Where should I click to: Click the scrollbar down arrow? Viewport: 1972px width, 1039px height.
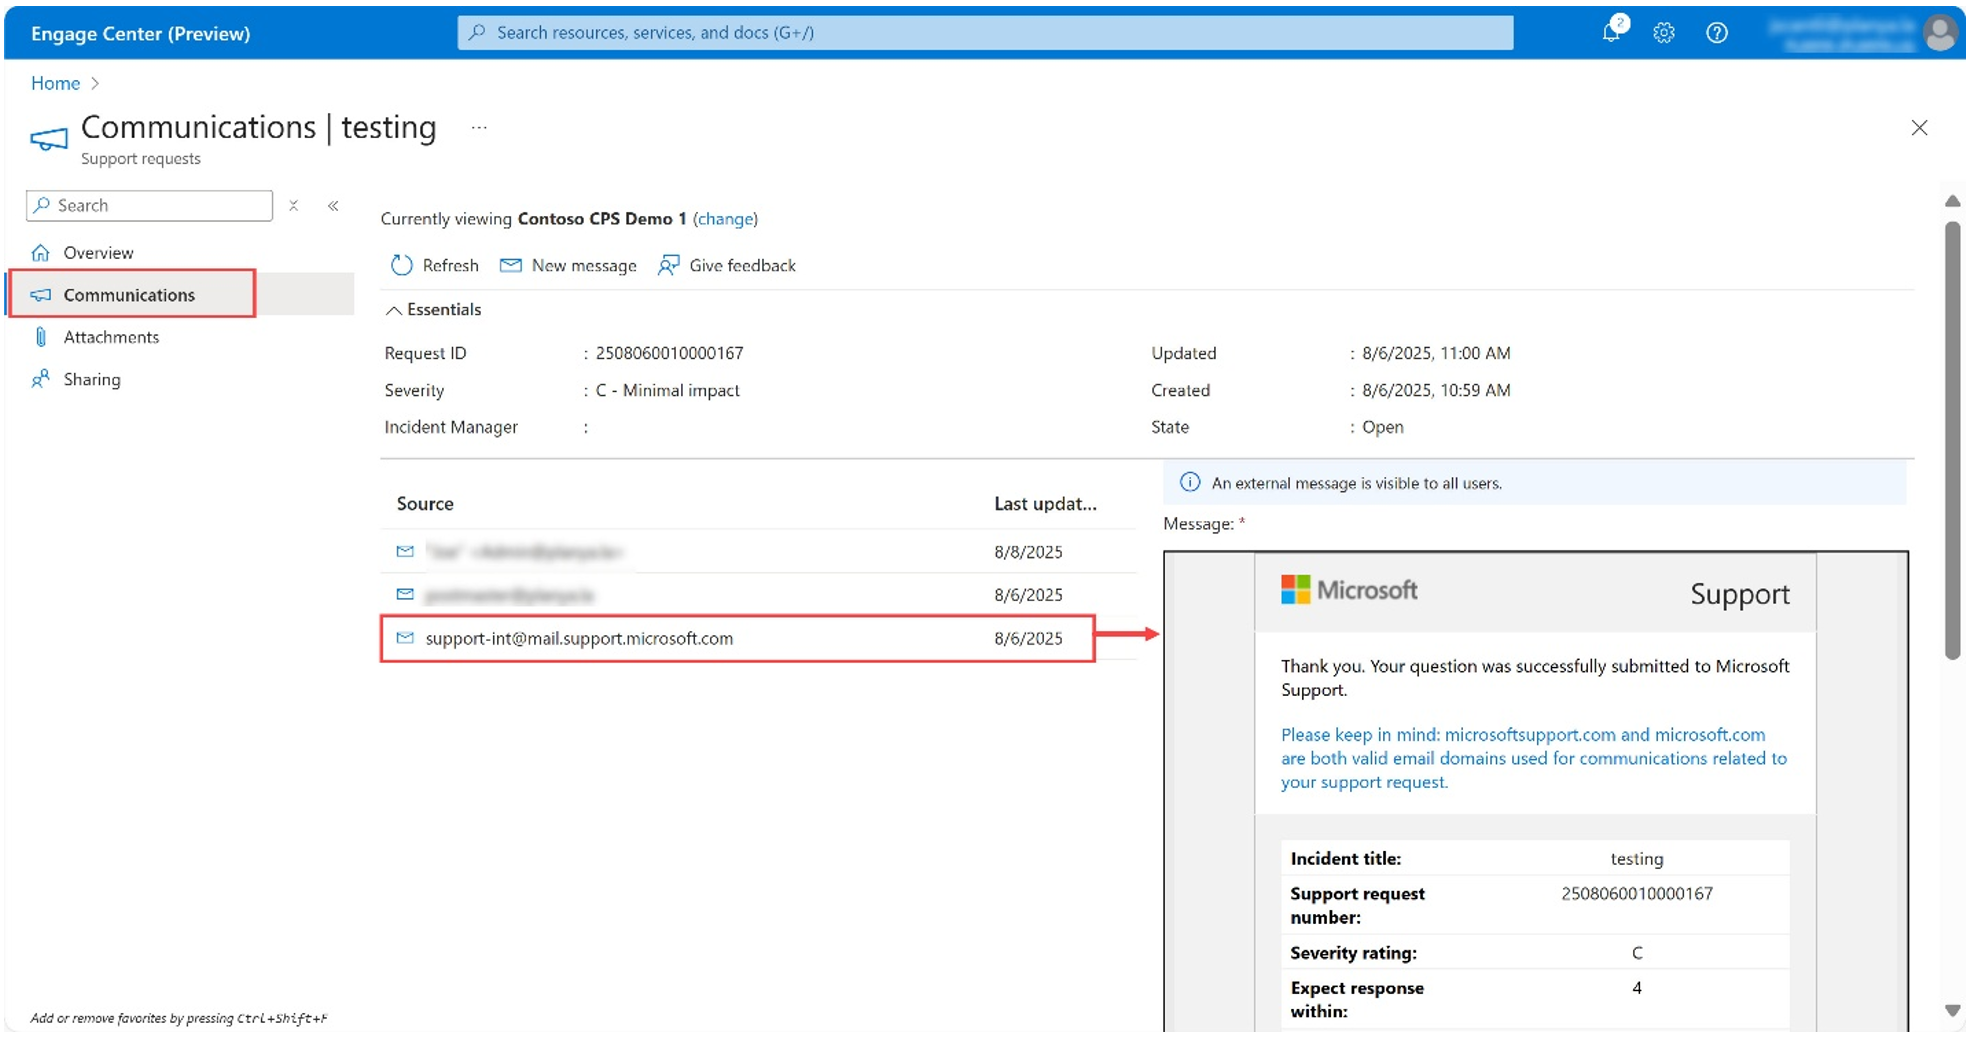1952,1010
